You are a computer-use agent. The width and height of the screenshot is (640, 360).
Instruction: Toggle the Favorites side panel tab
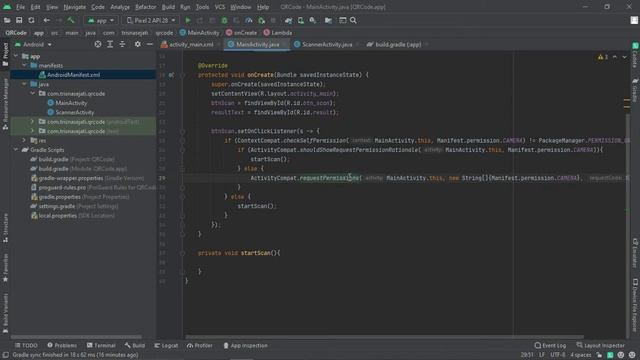point(5,267)
